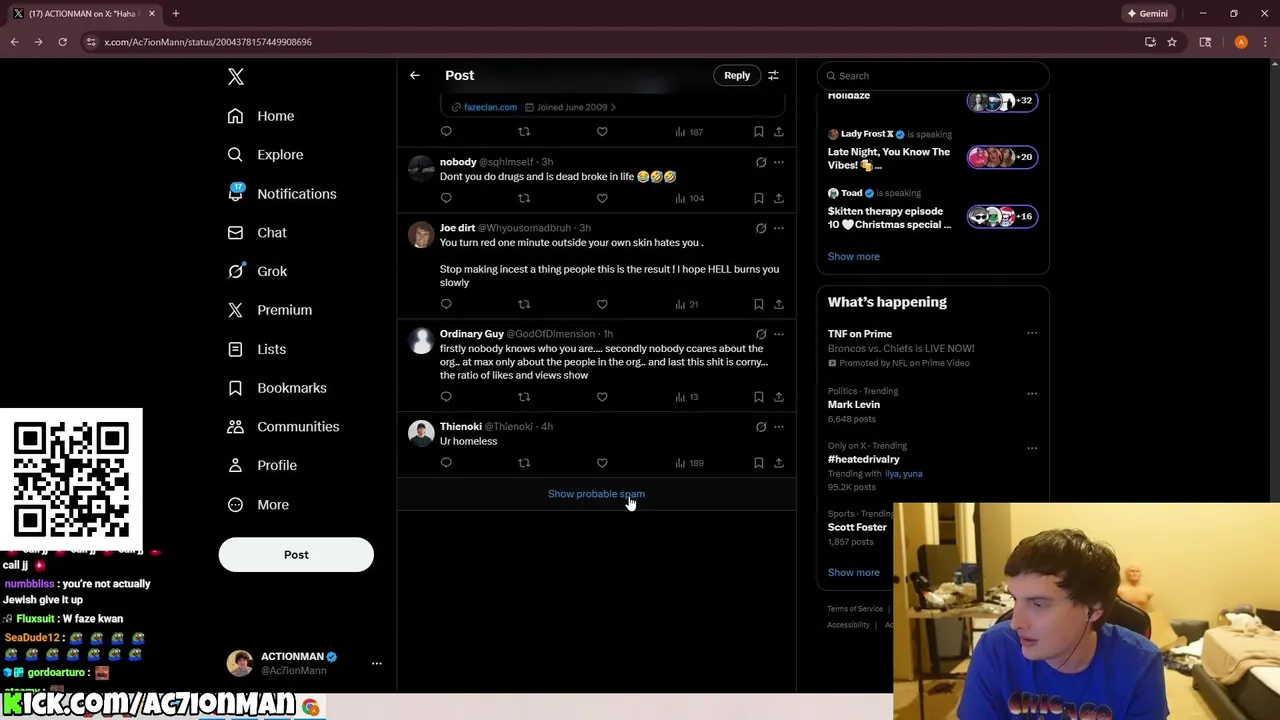Open Chrome three-dot menu
Screen dimensions: 1280x720
[1265, 42]
